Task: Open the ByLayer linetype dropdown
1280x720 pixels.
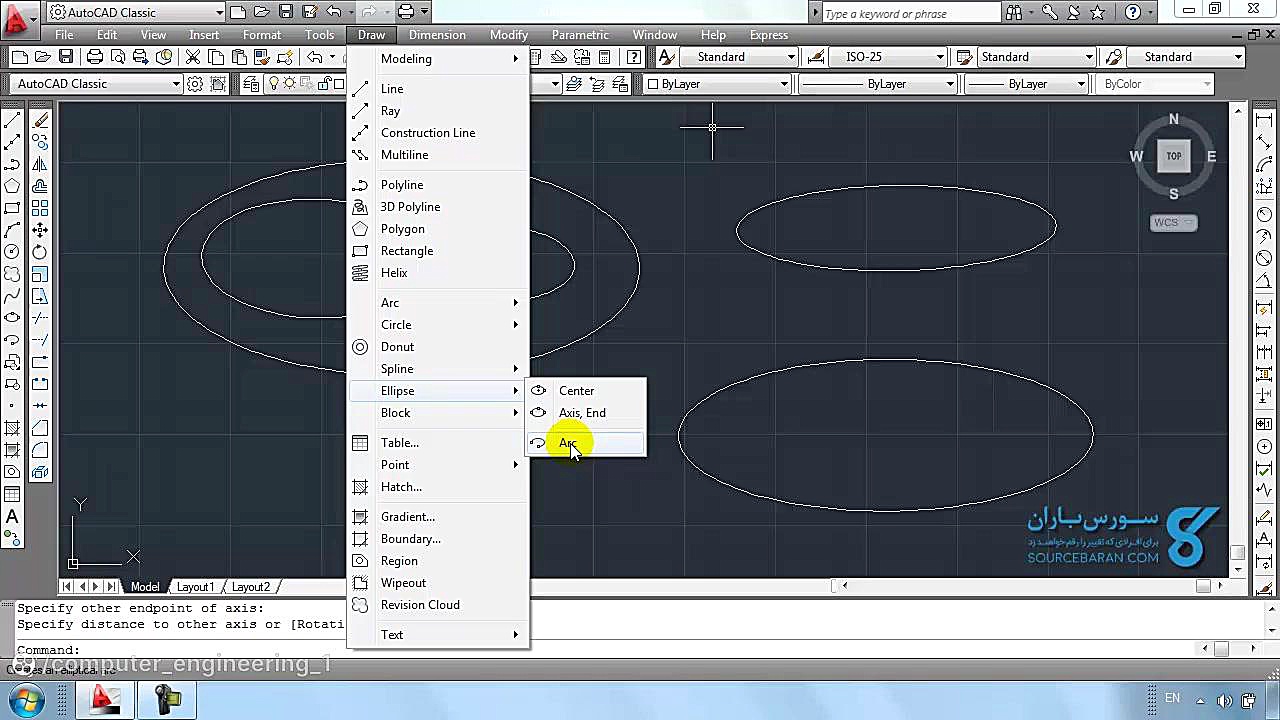Action: (878, 84)
